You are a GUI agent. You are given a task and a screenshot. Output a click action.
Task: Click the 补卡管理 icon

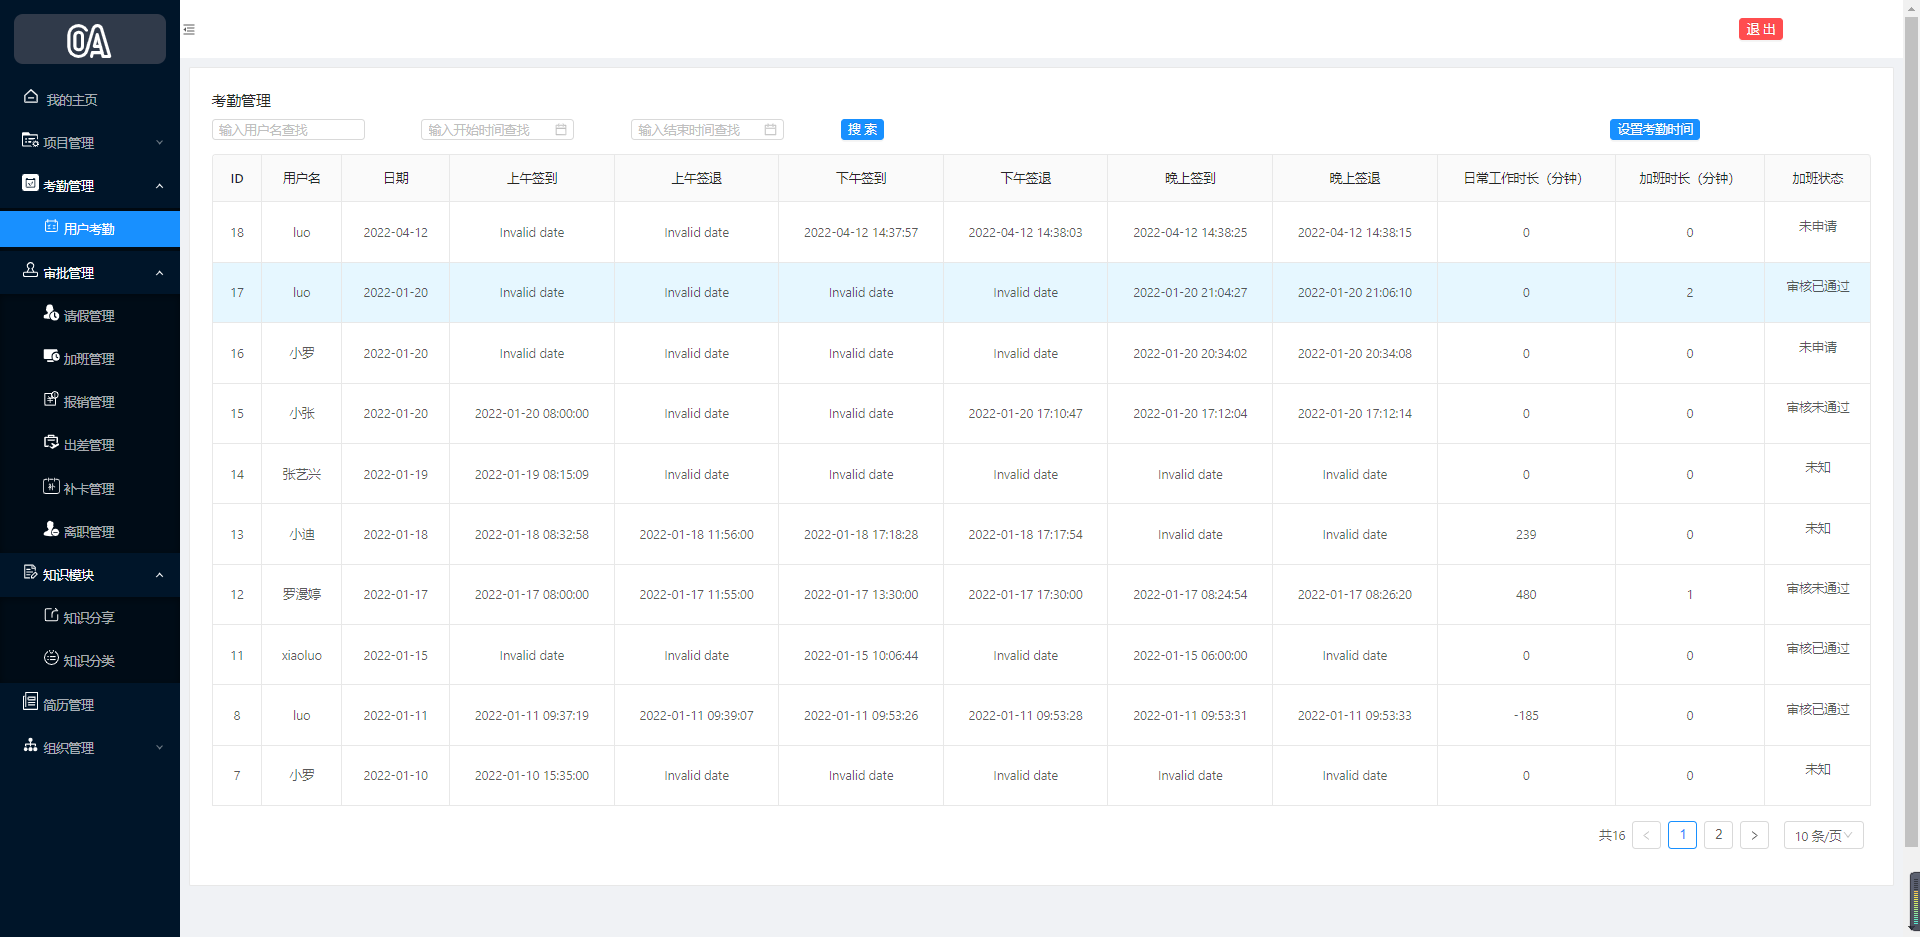pyautogui.click(x=51, y=486)
